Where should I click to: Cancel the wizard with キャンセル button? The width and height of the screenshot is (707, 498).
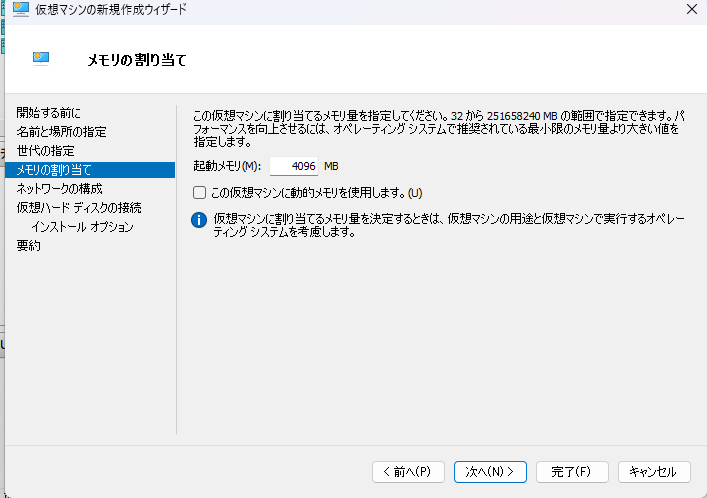[x=654, y=471]
